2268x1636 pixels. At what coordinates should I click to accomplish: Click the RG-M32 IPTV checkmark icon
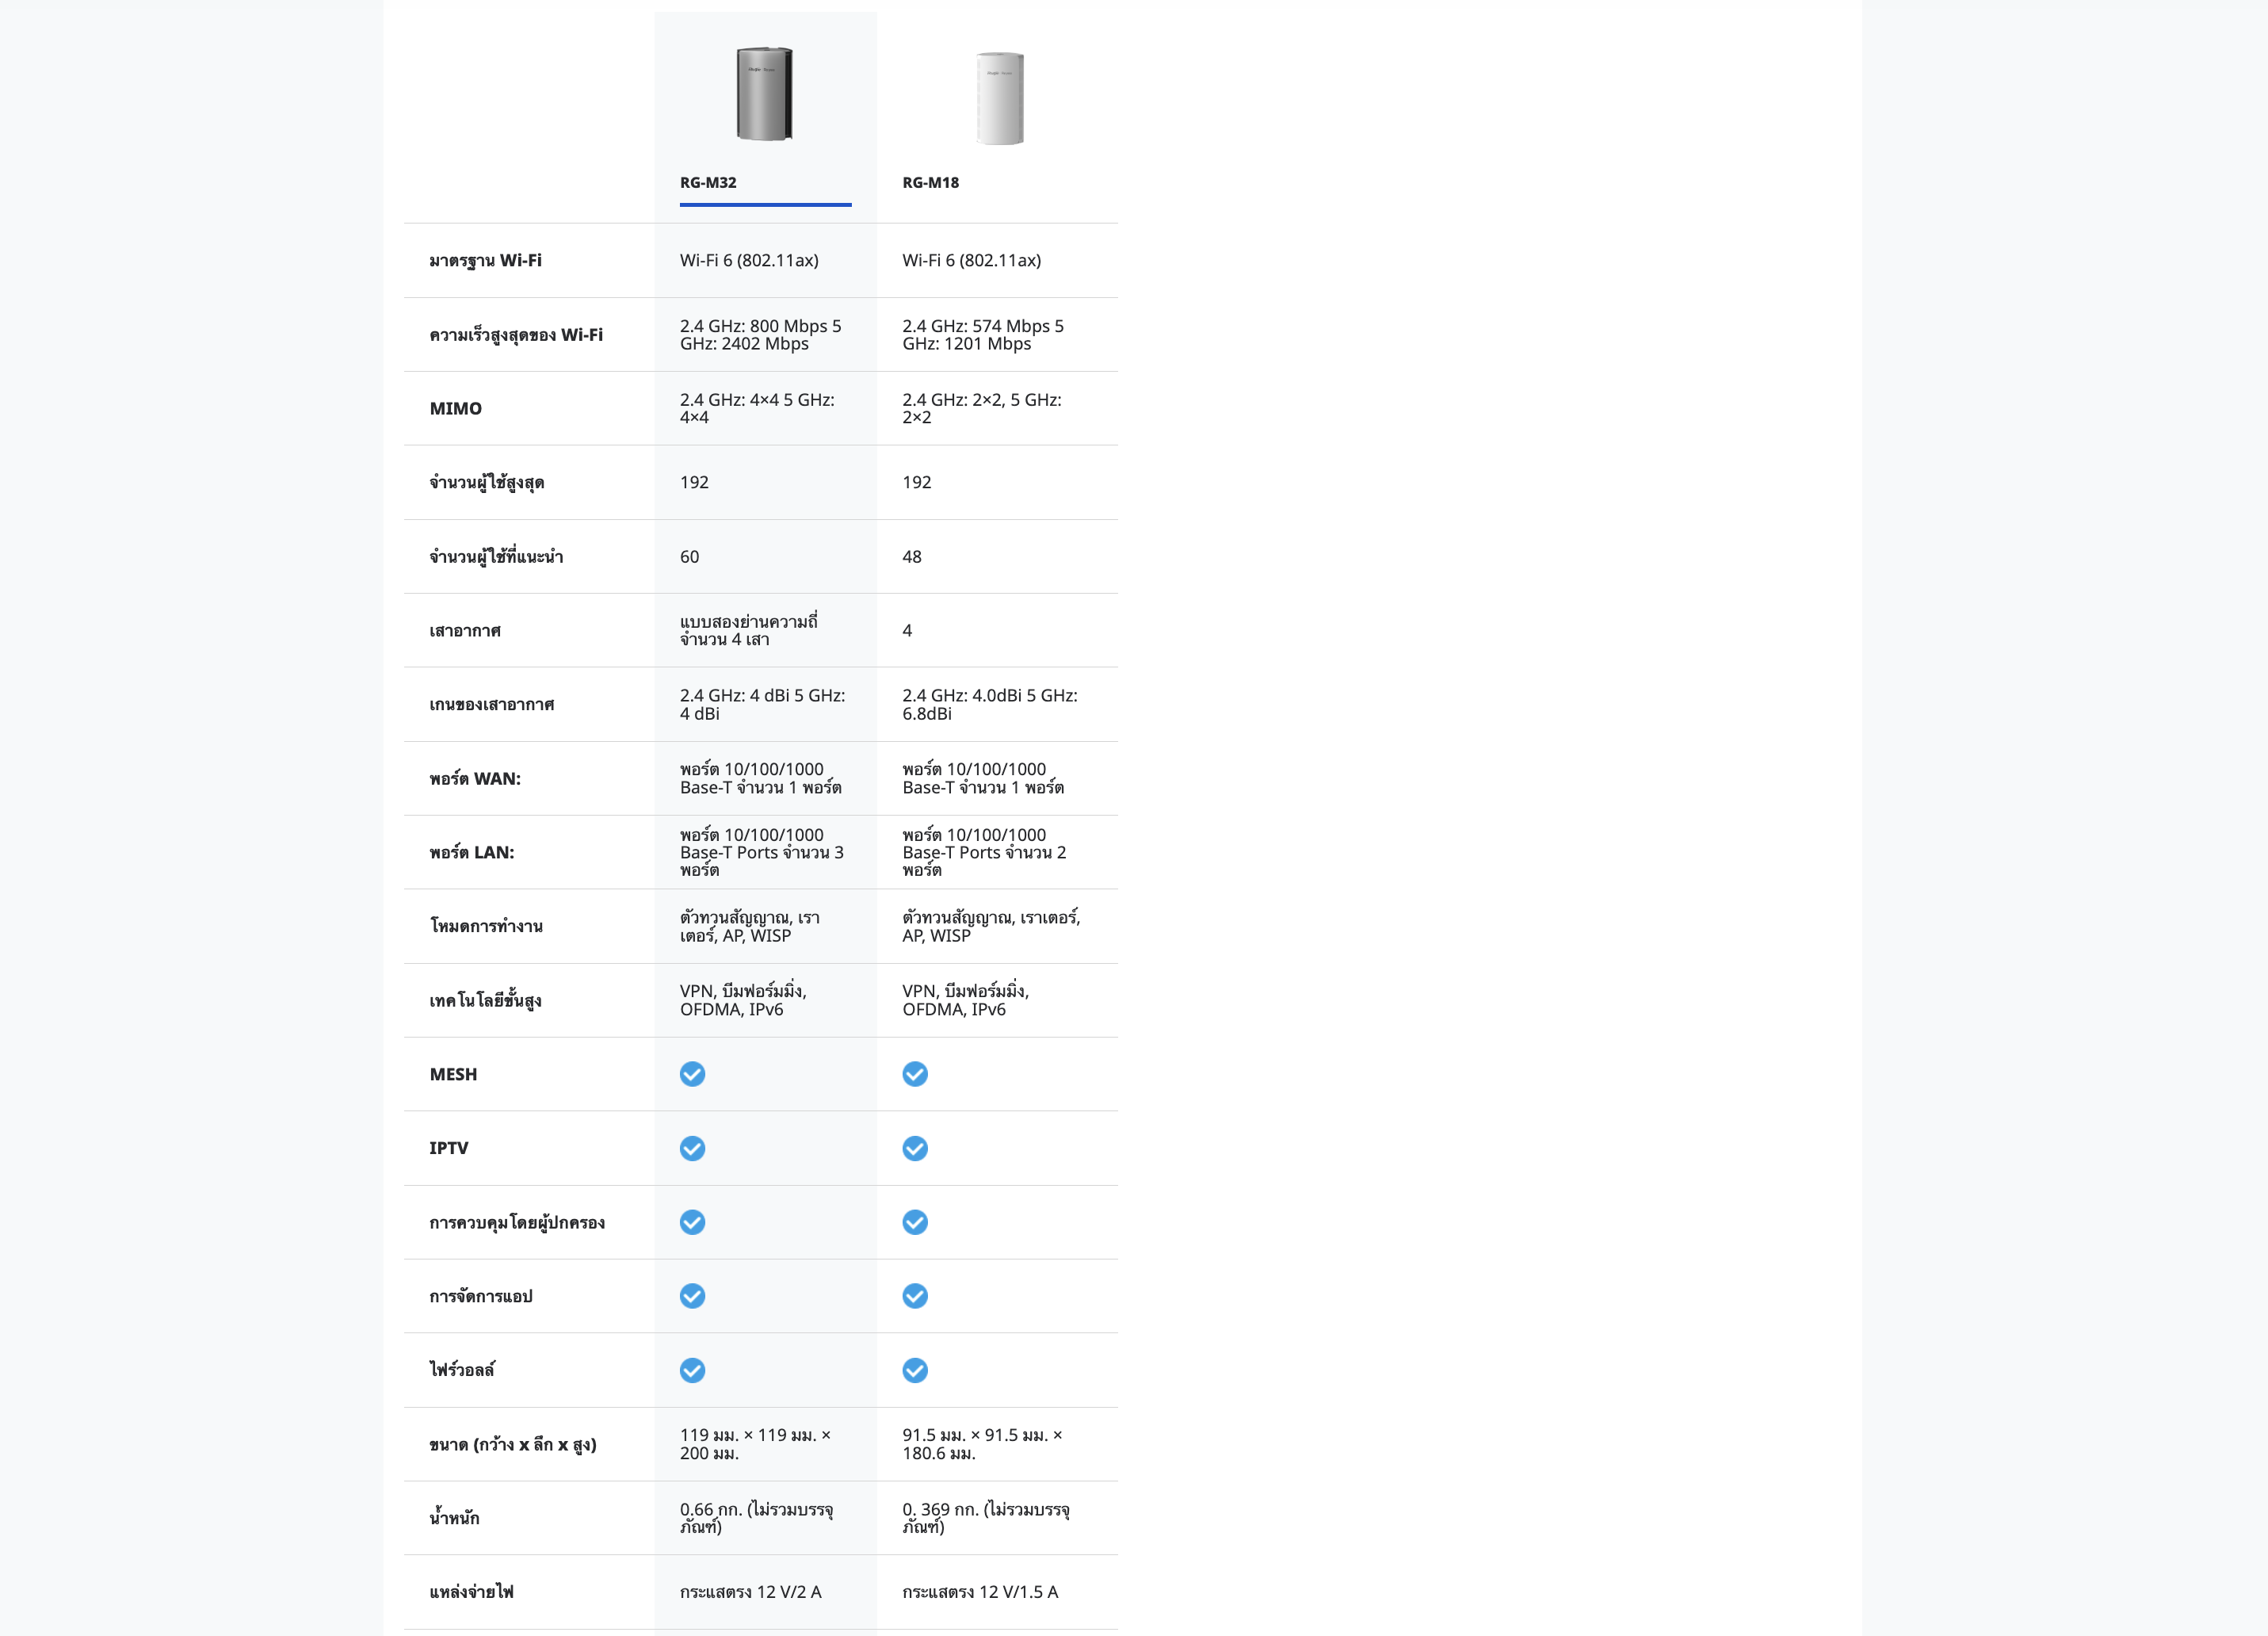point(692,1148)
